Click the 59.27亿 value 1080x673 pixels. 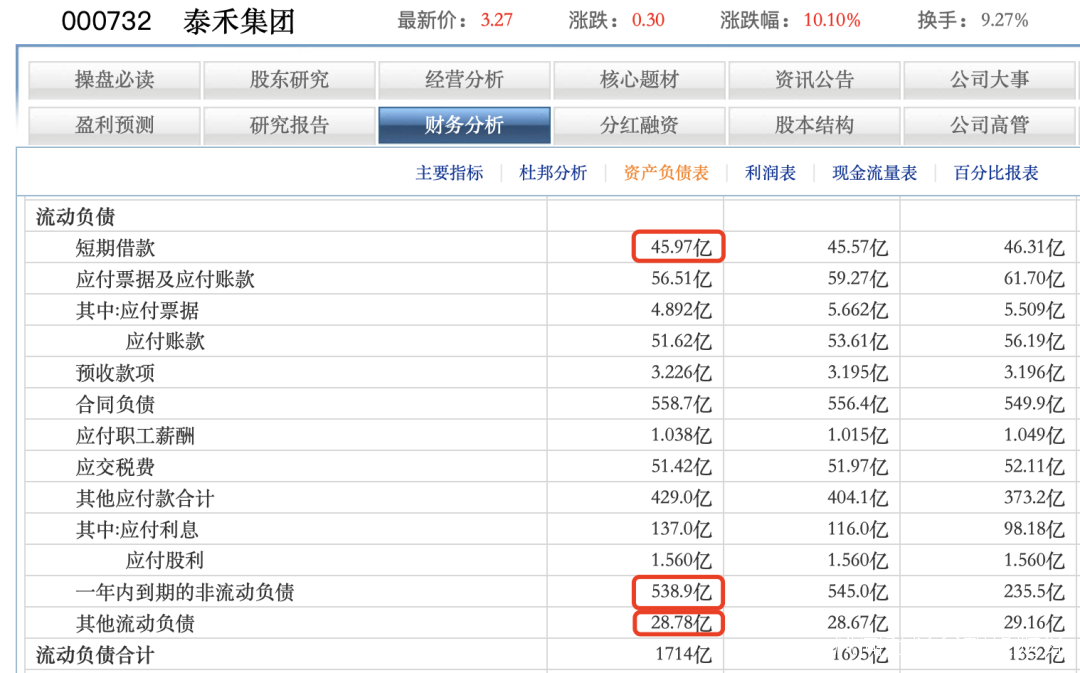[x=858, y=278]
